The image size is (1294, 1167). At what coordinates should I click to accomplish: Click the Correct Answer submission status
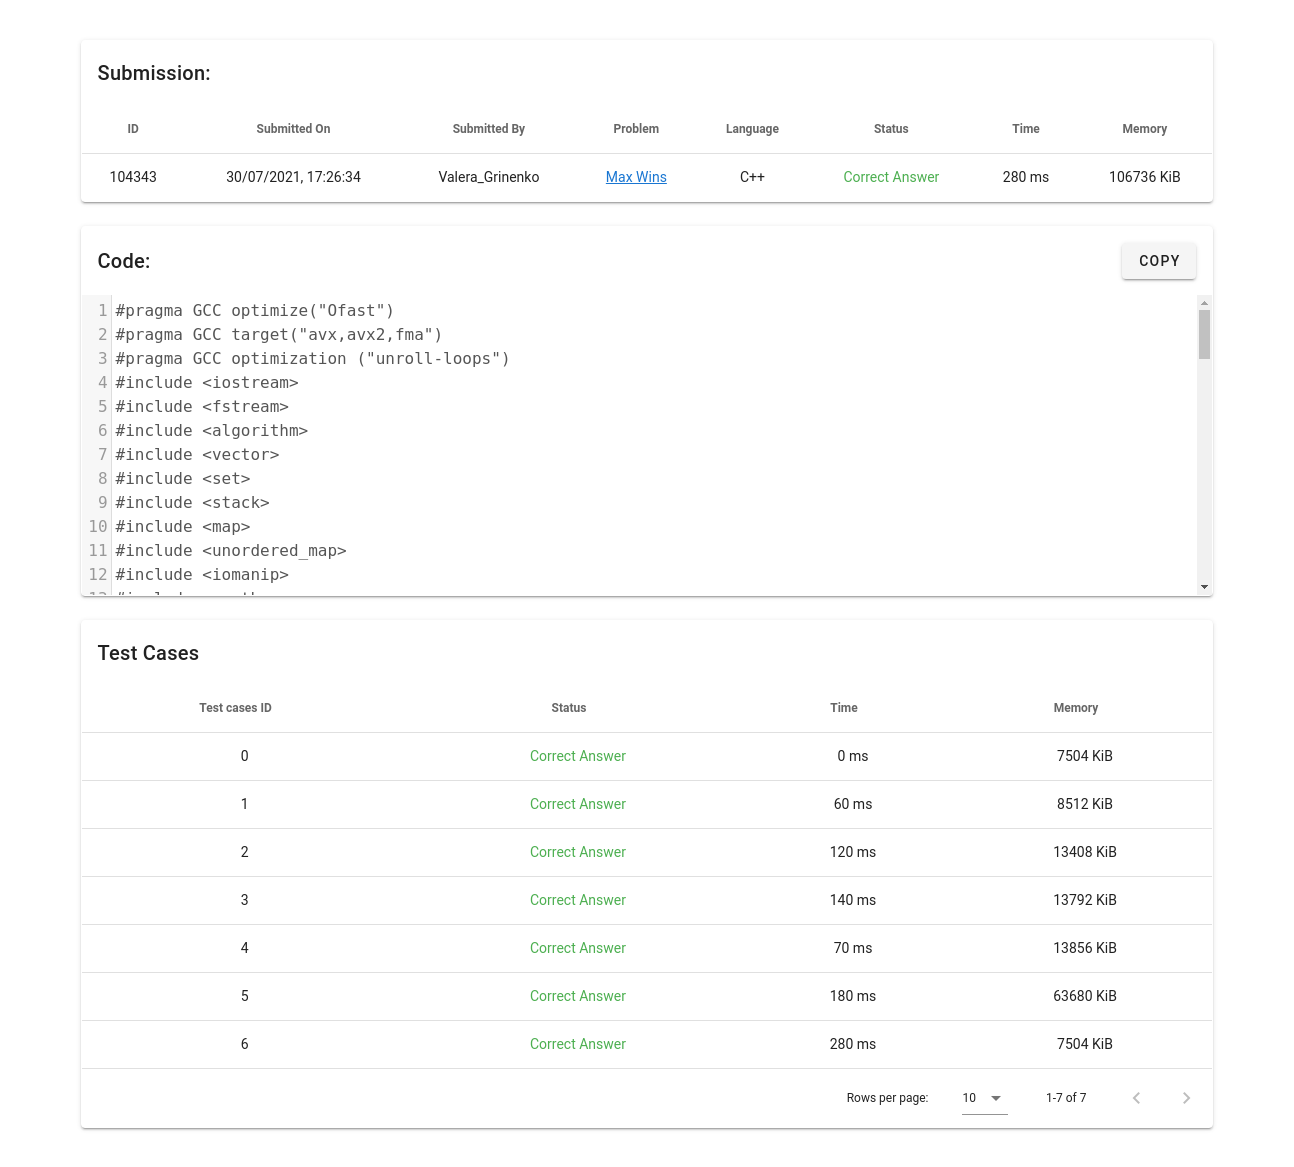tap(890, 177)
